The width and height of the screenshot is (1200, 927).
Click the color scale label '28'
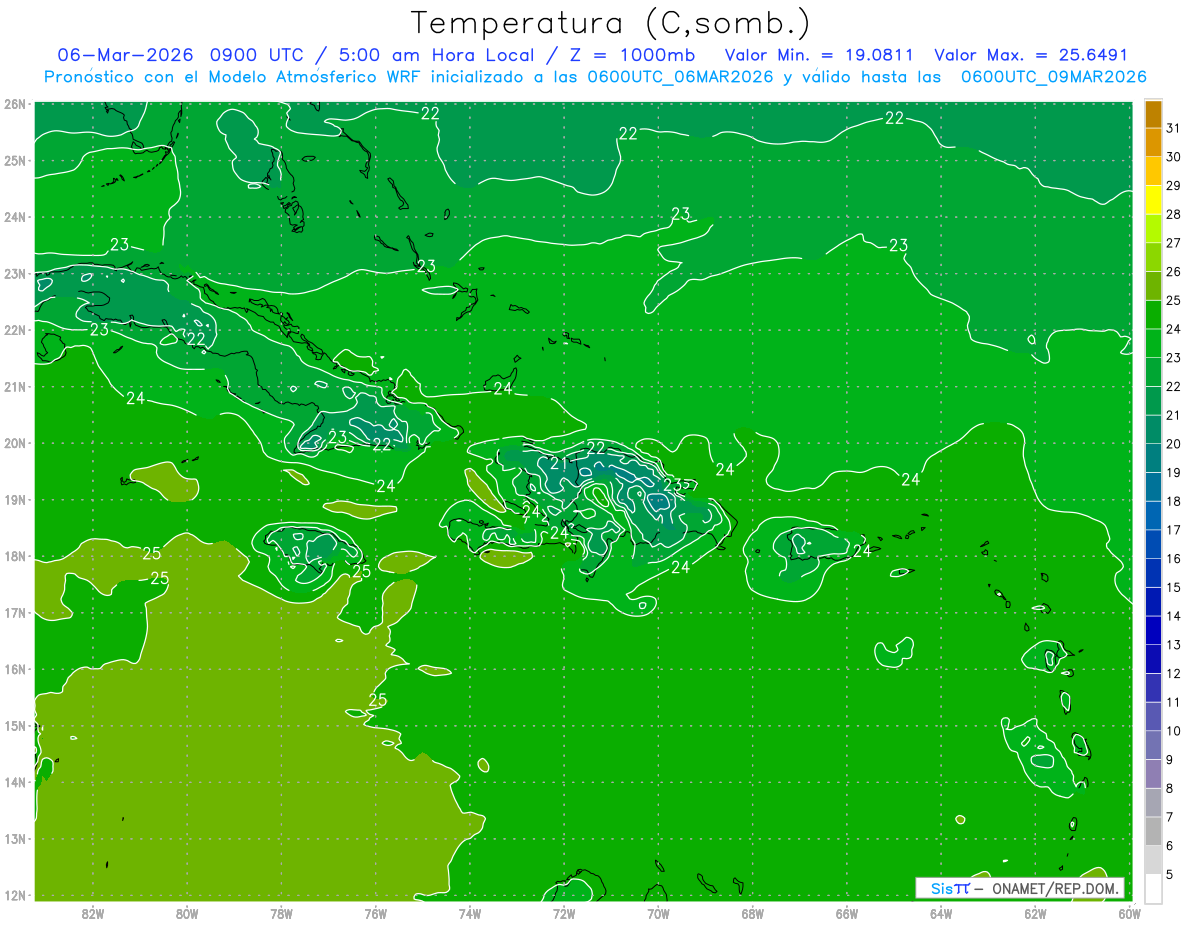(1173, 215)
